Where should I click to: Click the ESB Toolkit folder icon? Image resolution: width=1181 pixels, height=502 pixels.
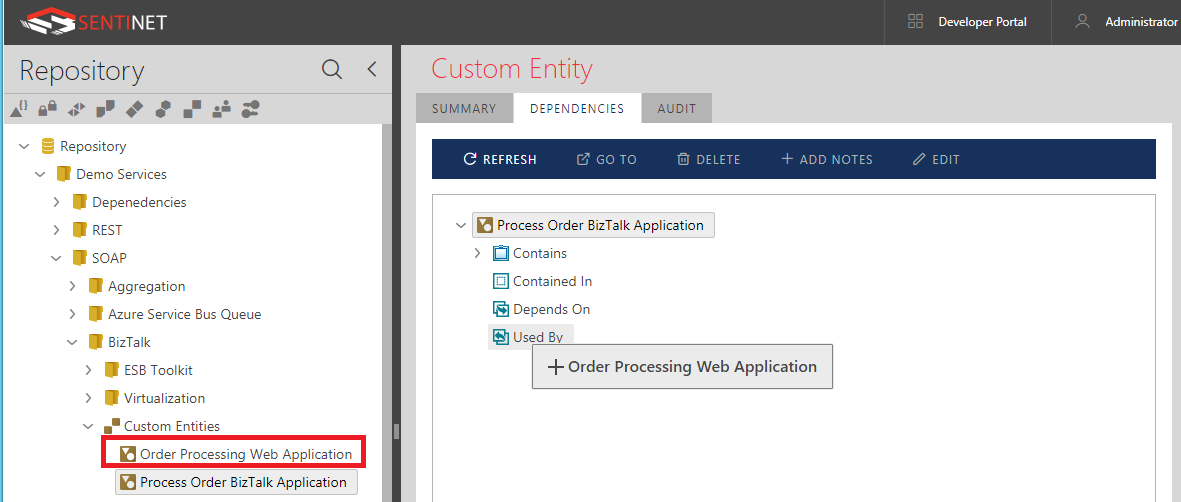[111, 370]
